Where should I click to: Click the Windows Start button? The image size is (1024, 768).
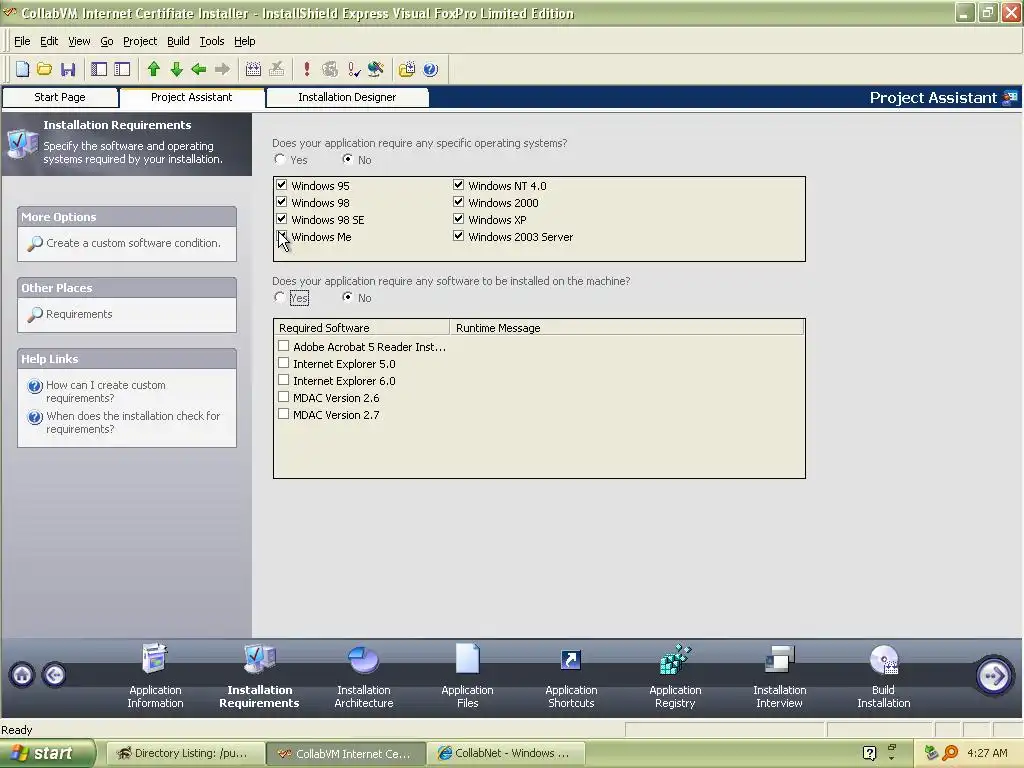point(48,753)
